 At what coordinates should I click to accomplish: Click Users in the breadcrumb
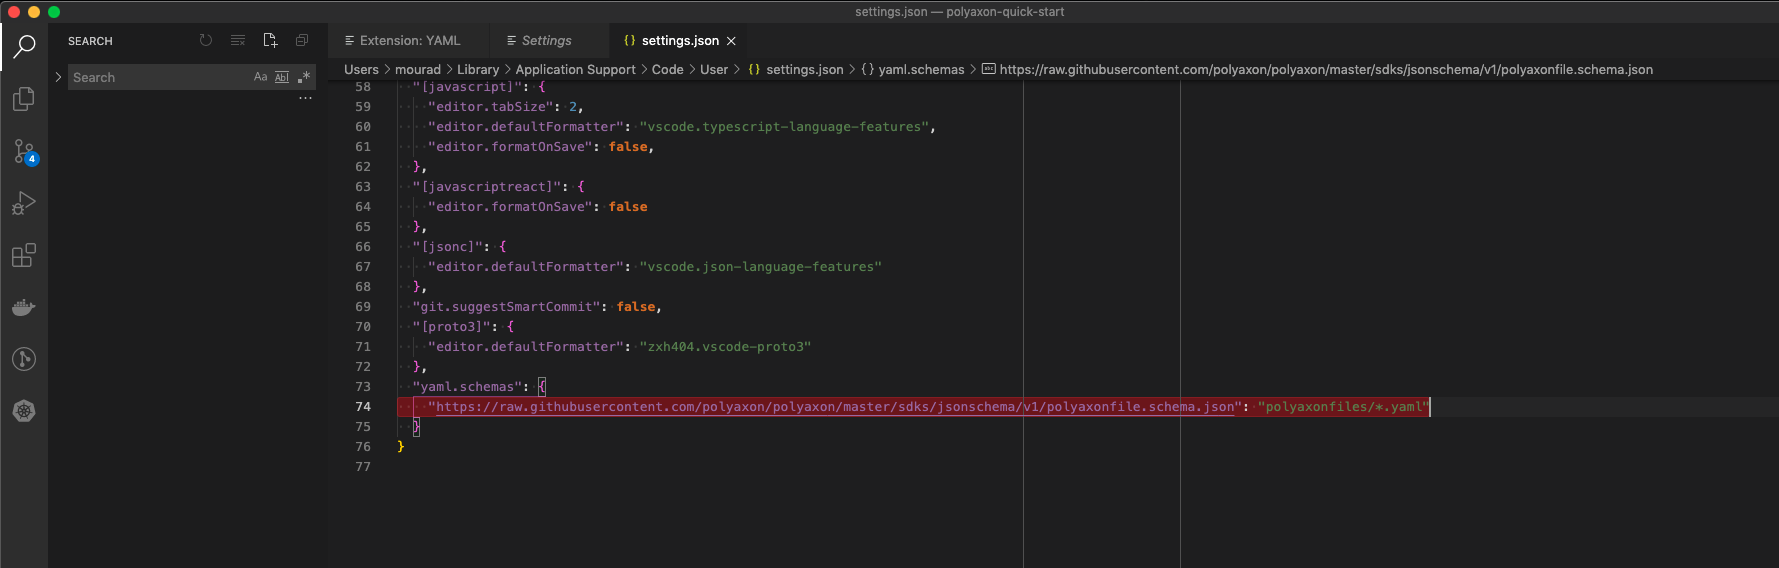[361, 69]
